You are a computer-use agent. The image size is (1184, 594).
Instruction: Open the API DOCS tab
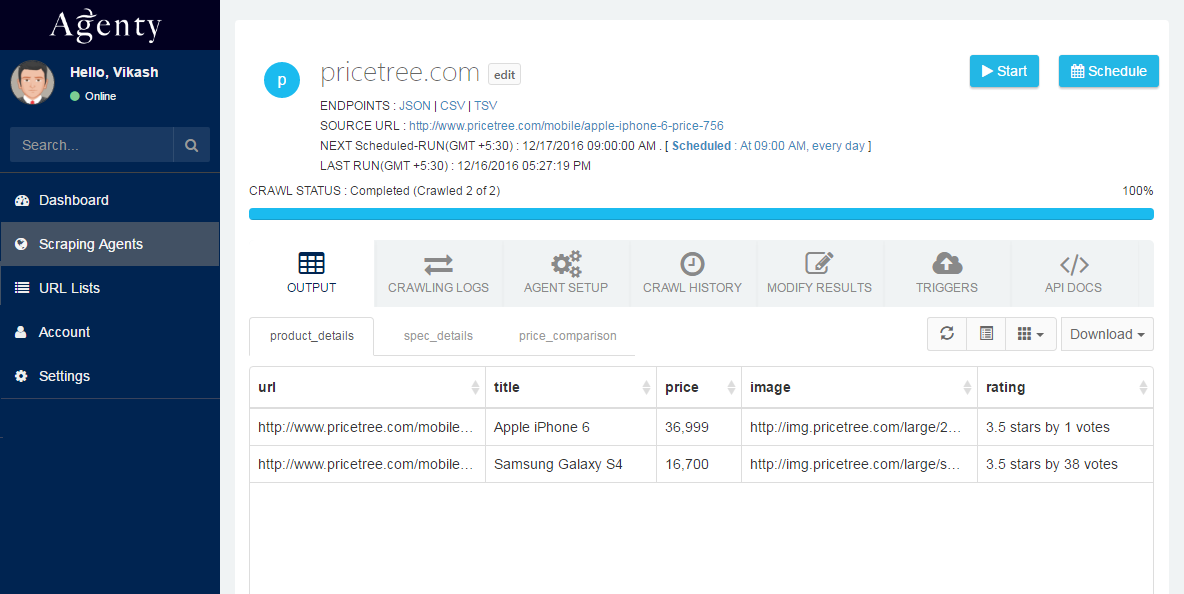(1074, 273)
